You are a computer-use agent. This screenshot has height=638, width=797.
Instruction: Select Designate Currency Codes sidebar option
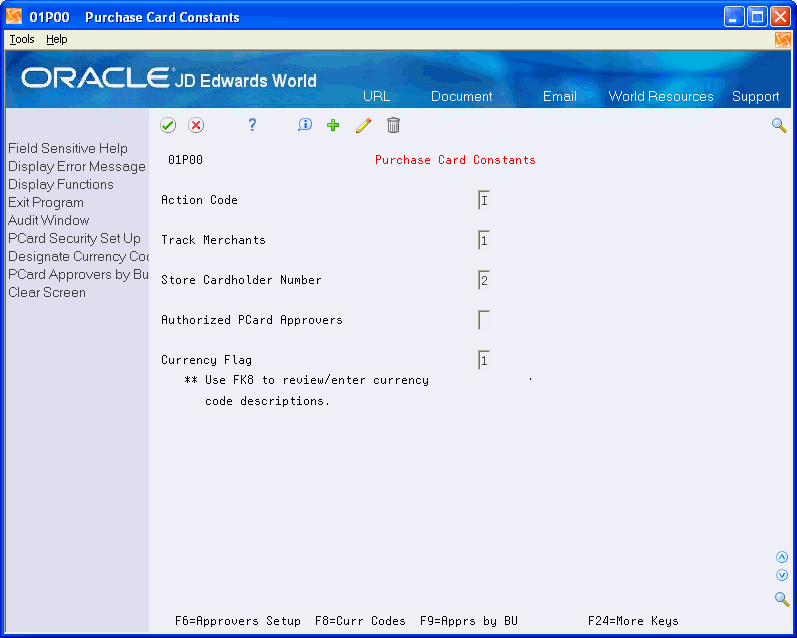(78, 256)
